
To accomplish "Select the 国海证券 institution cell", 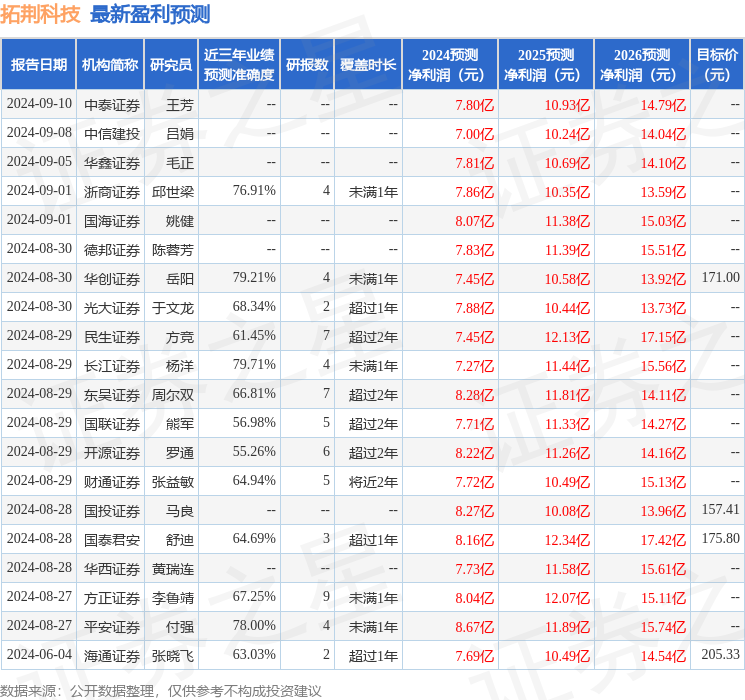I will click(112, 221).
